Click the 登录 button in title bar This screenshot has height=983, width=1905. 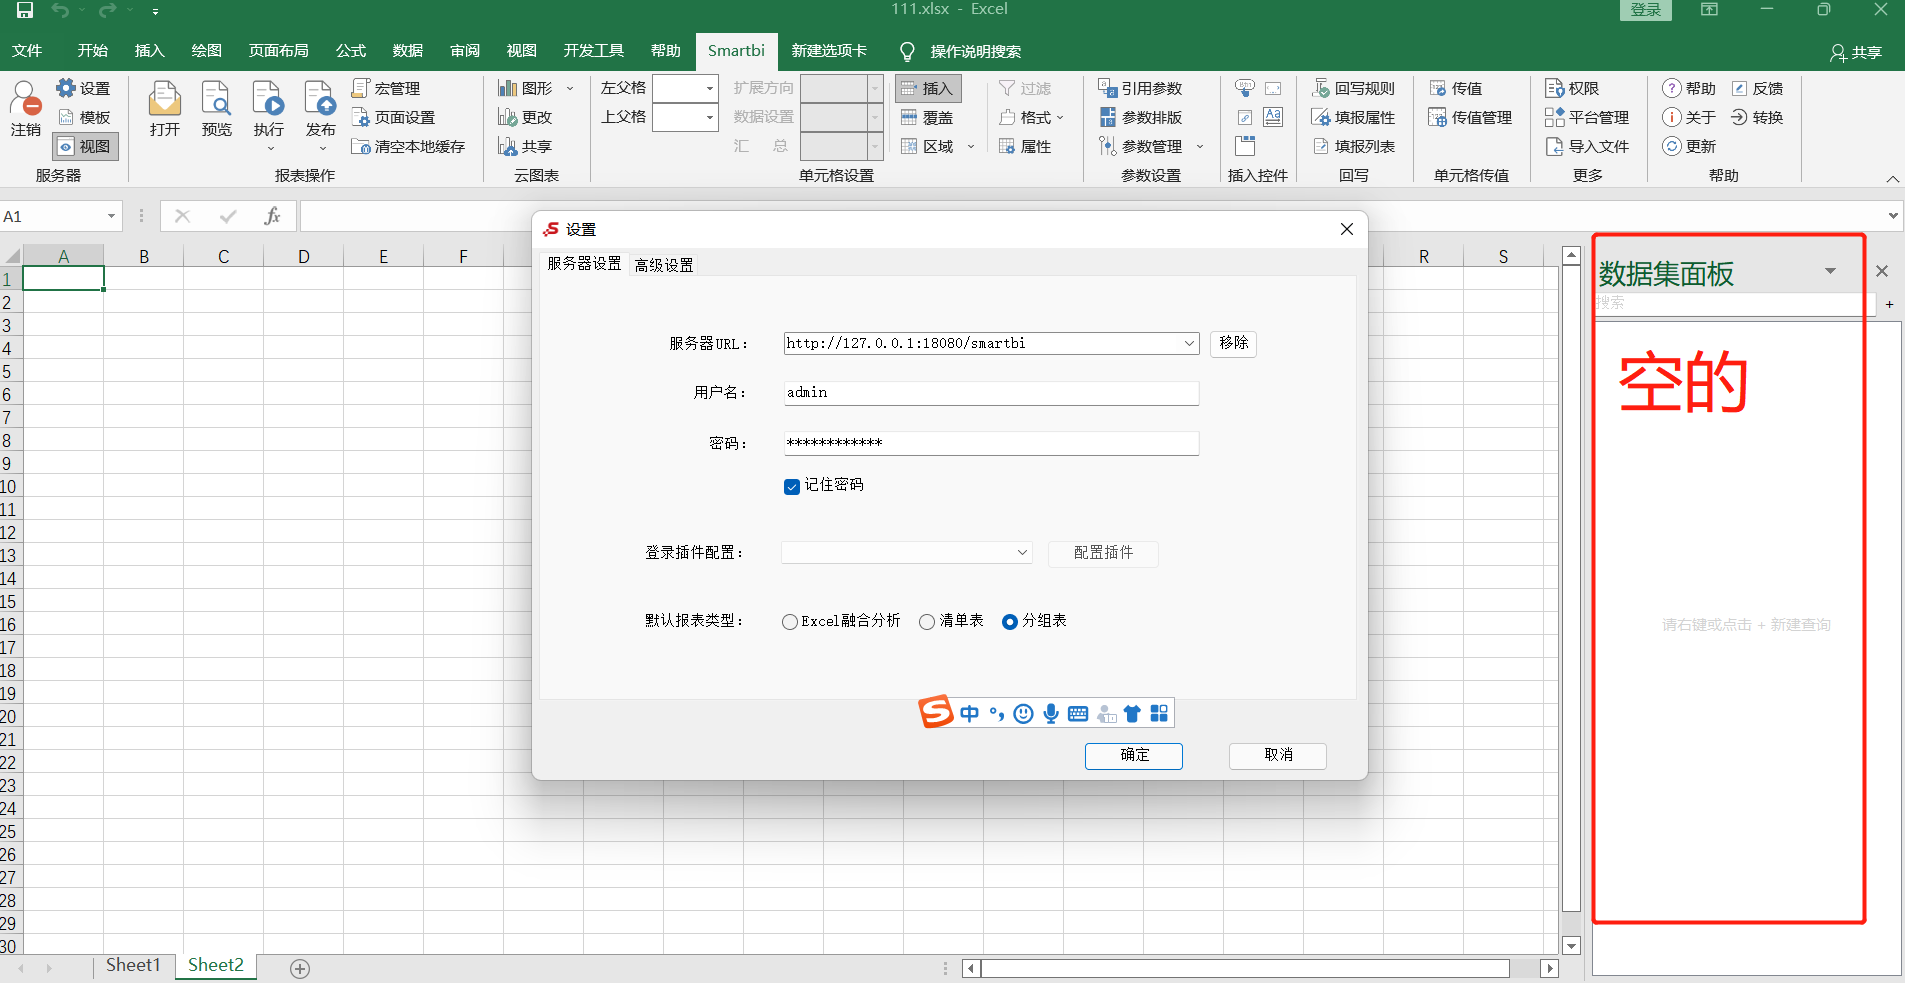point(1645,10)
